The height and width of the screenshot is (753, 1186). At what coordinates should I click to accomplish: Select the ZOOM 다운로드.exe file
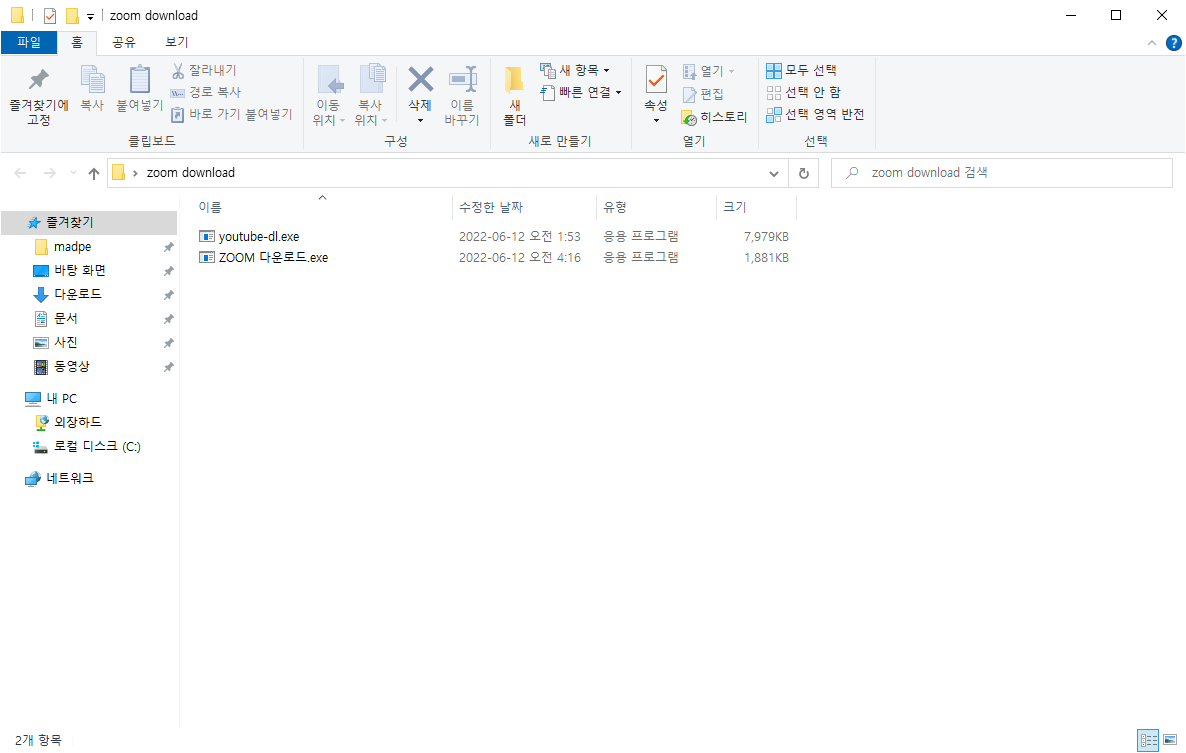273,258
